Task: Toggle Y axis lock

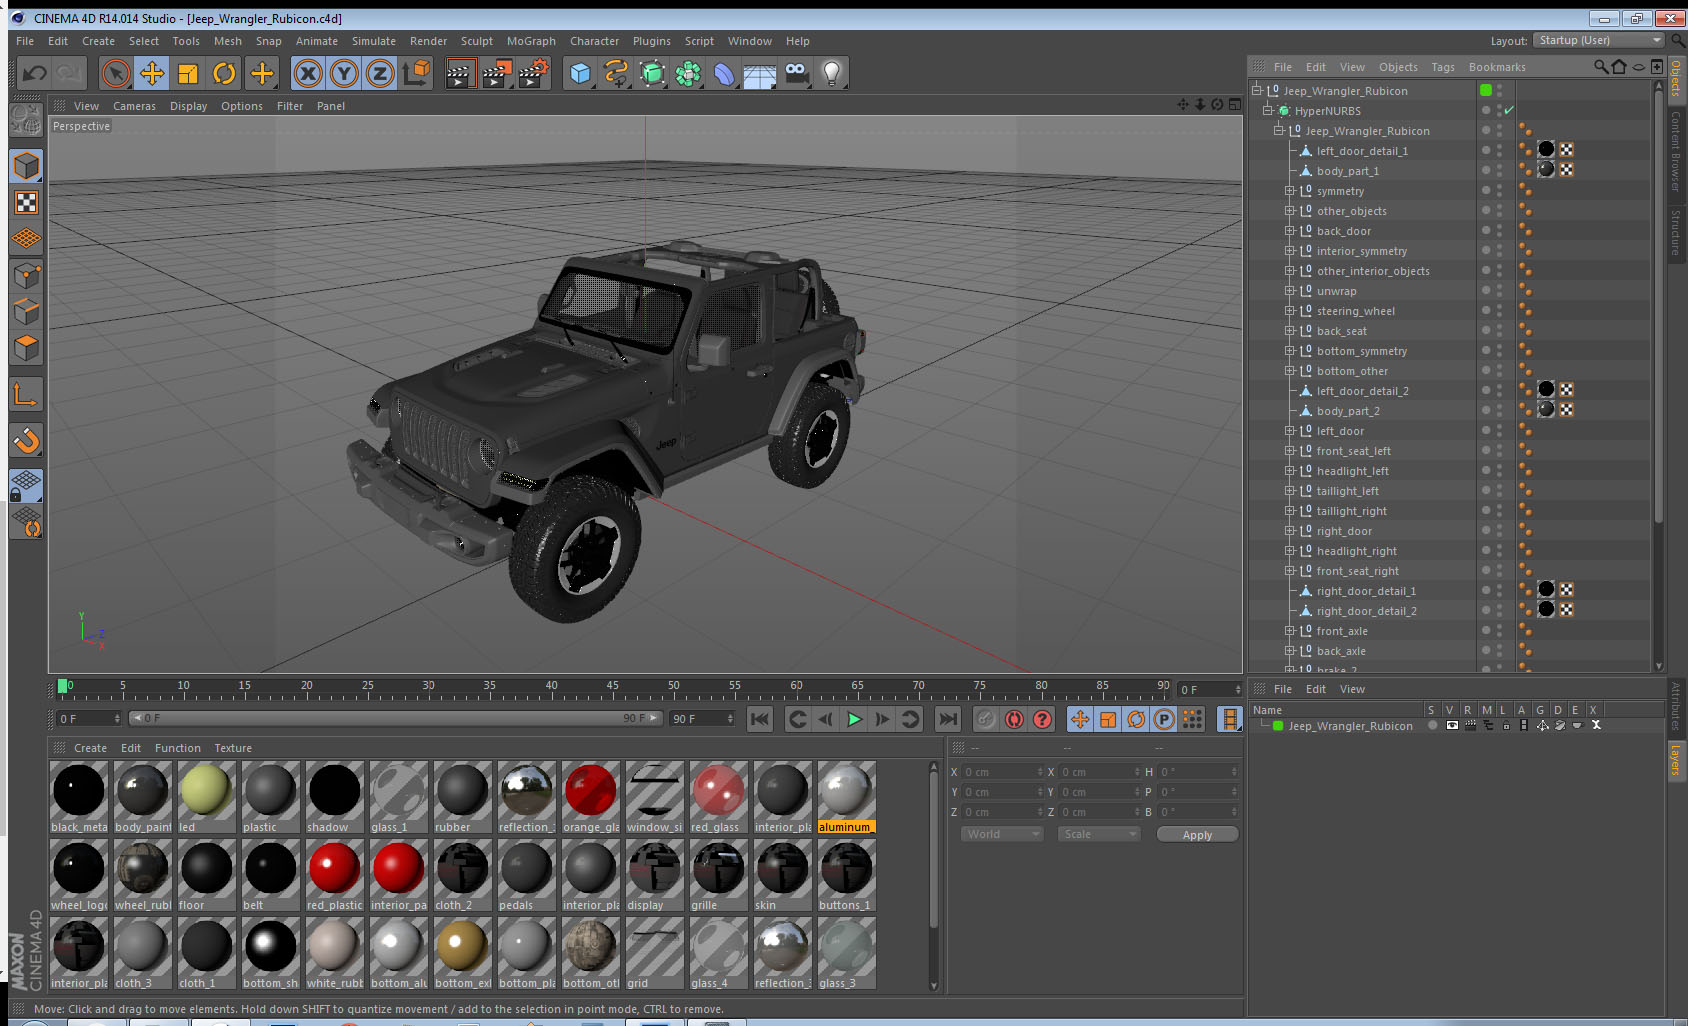Action: pyautogui.click(x=344, y=73)
